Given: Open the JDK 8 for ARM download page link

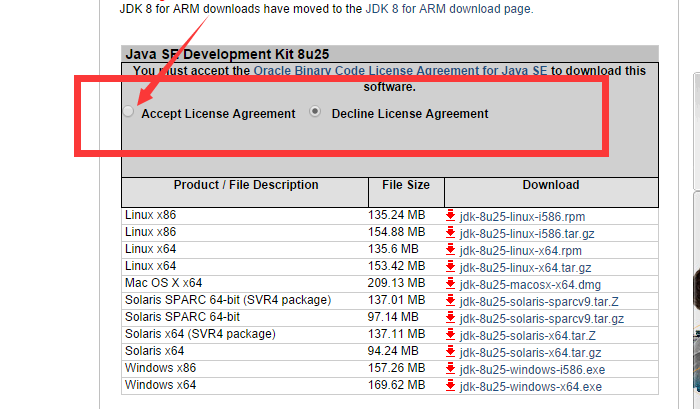Looking at the screenshot, I should click(x=449, y=9).
